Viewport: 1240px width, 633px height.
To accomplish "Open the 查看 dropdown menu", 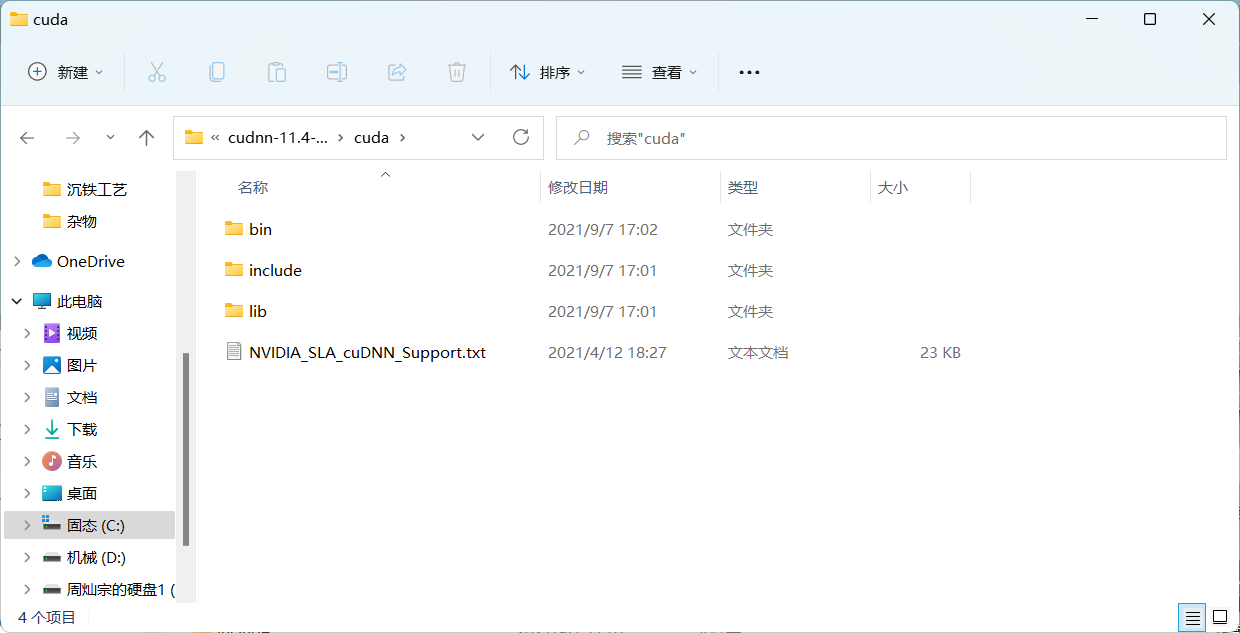I will 659,71.
